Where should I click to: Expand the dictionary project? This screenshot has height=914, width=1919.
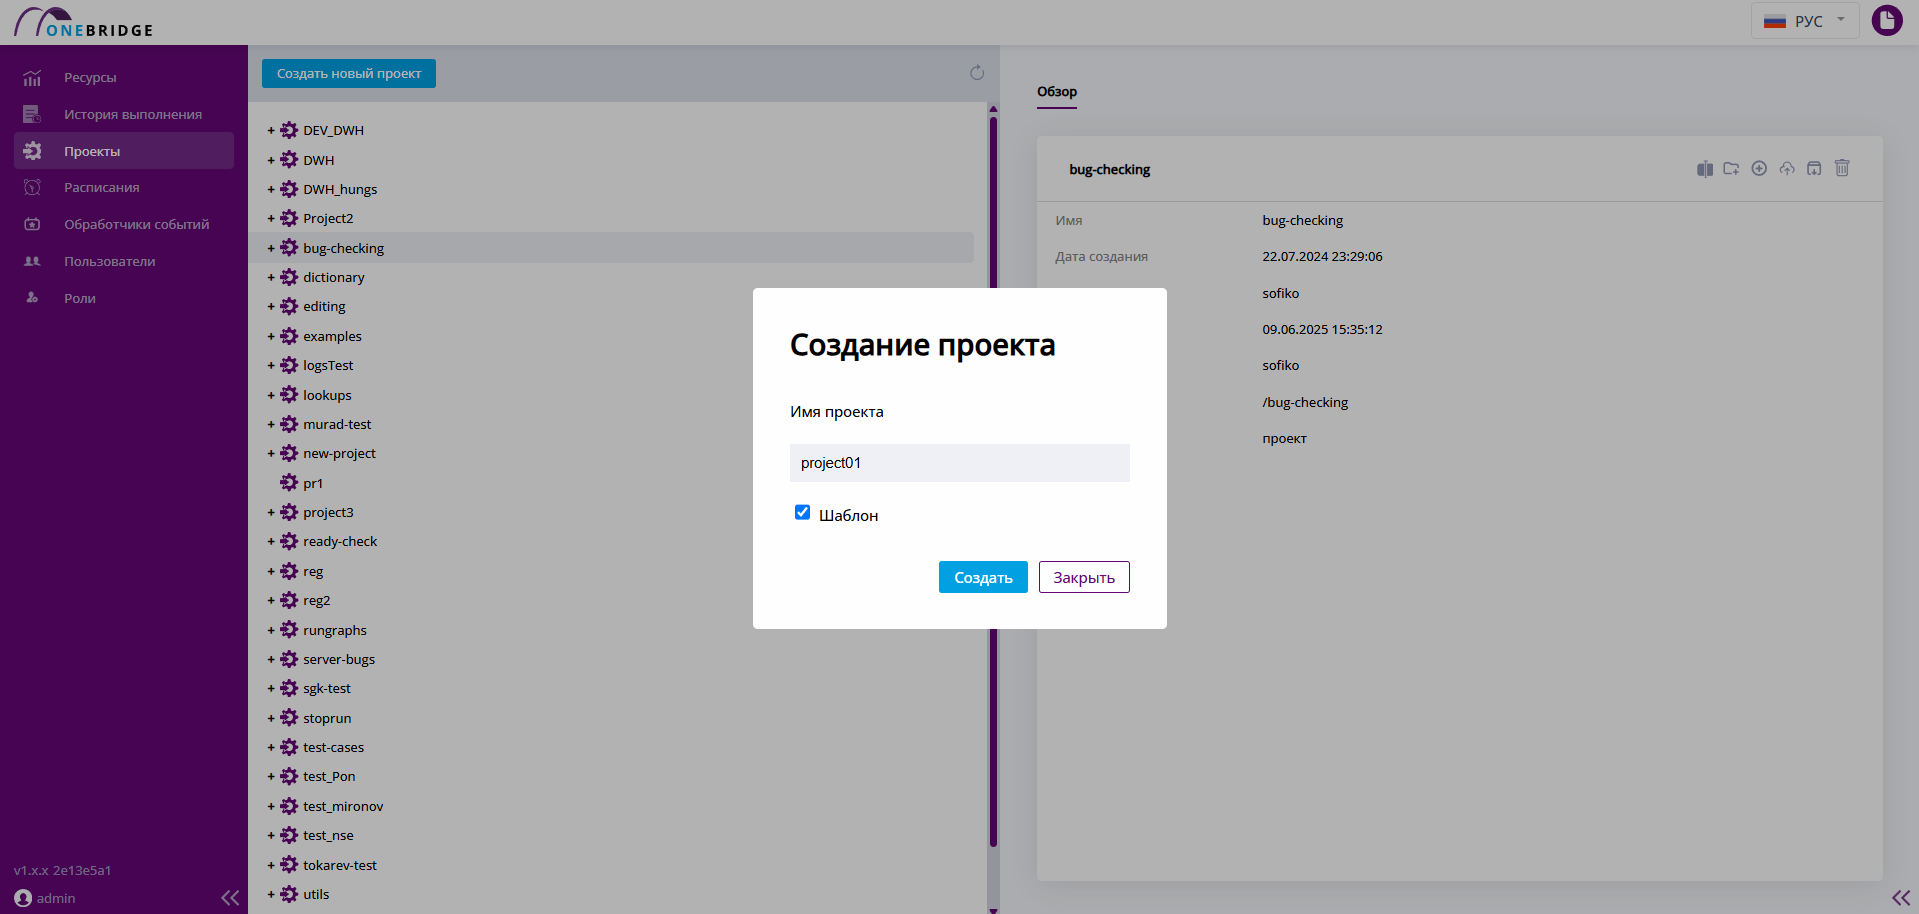(x=271, y=277)
